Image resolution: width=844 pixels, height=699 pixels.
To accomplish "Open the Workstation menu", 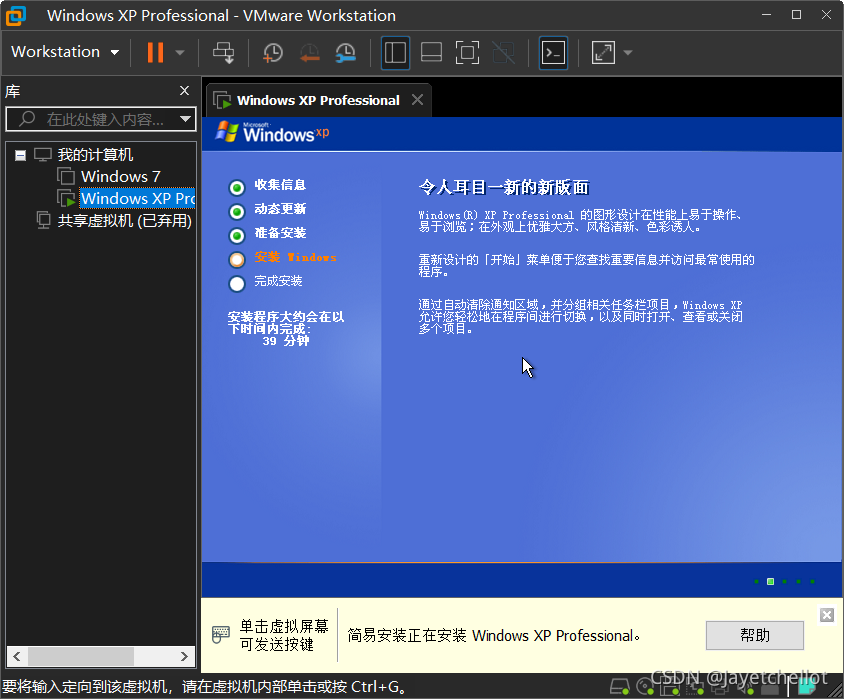I will click(65, 52).
